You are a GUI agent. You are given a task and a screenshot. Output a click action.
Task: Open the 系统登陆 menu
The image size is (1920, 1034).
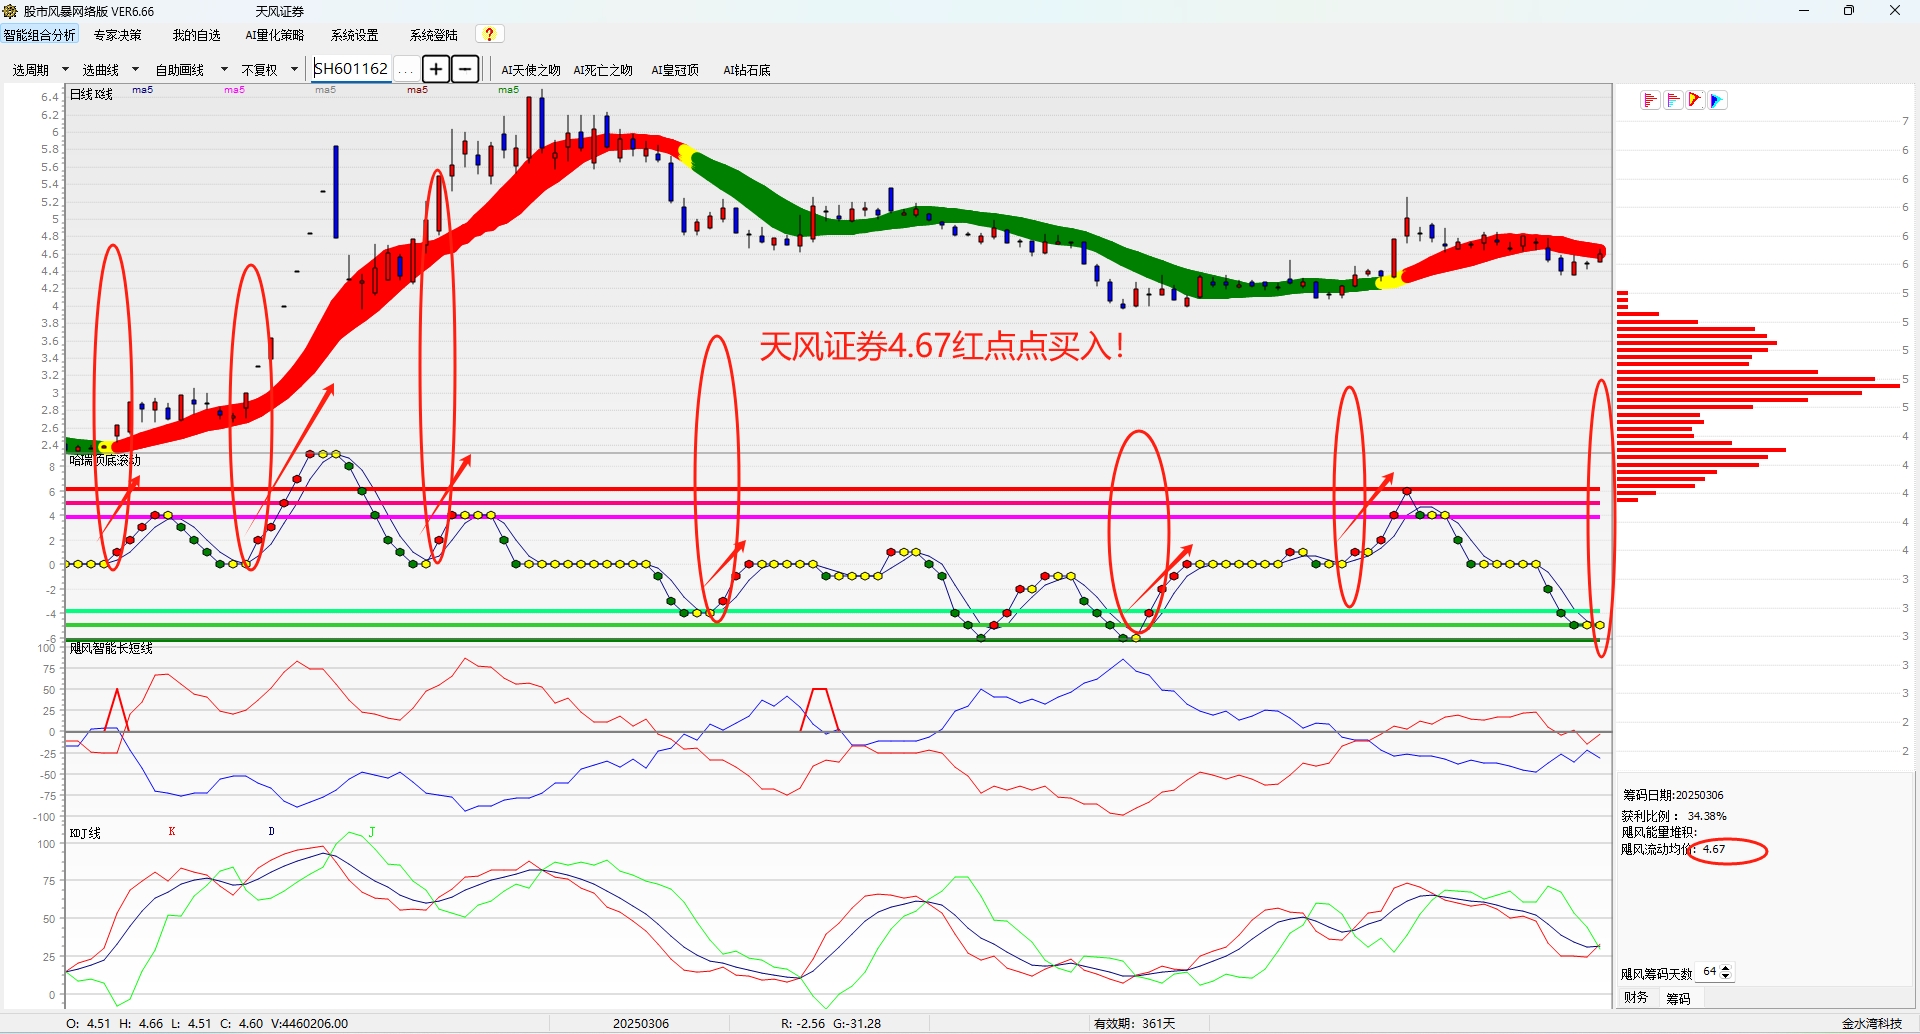[434, 35]
